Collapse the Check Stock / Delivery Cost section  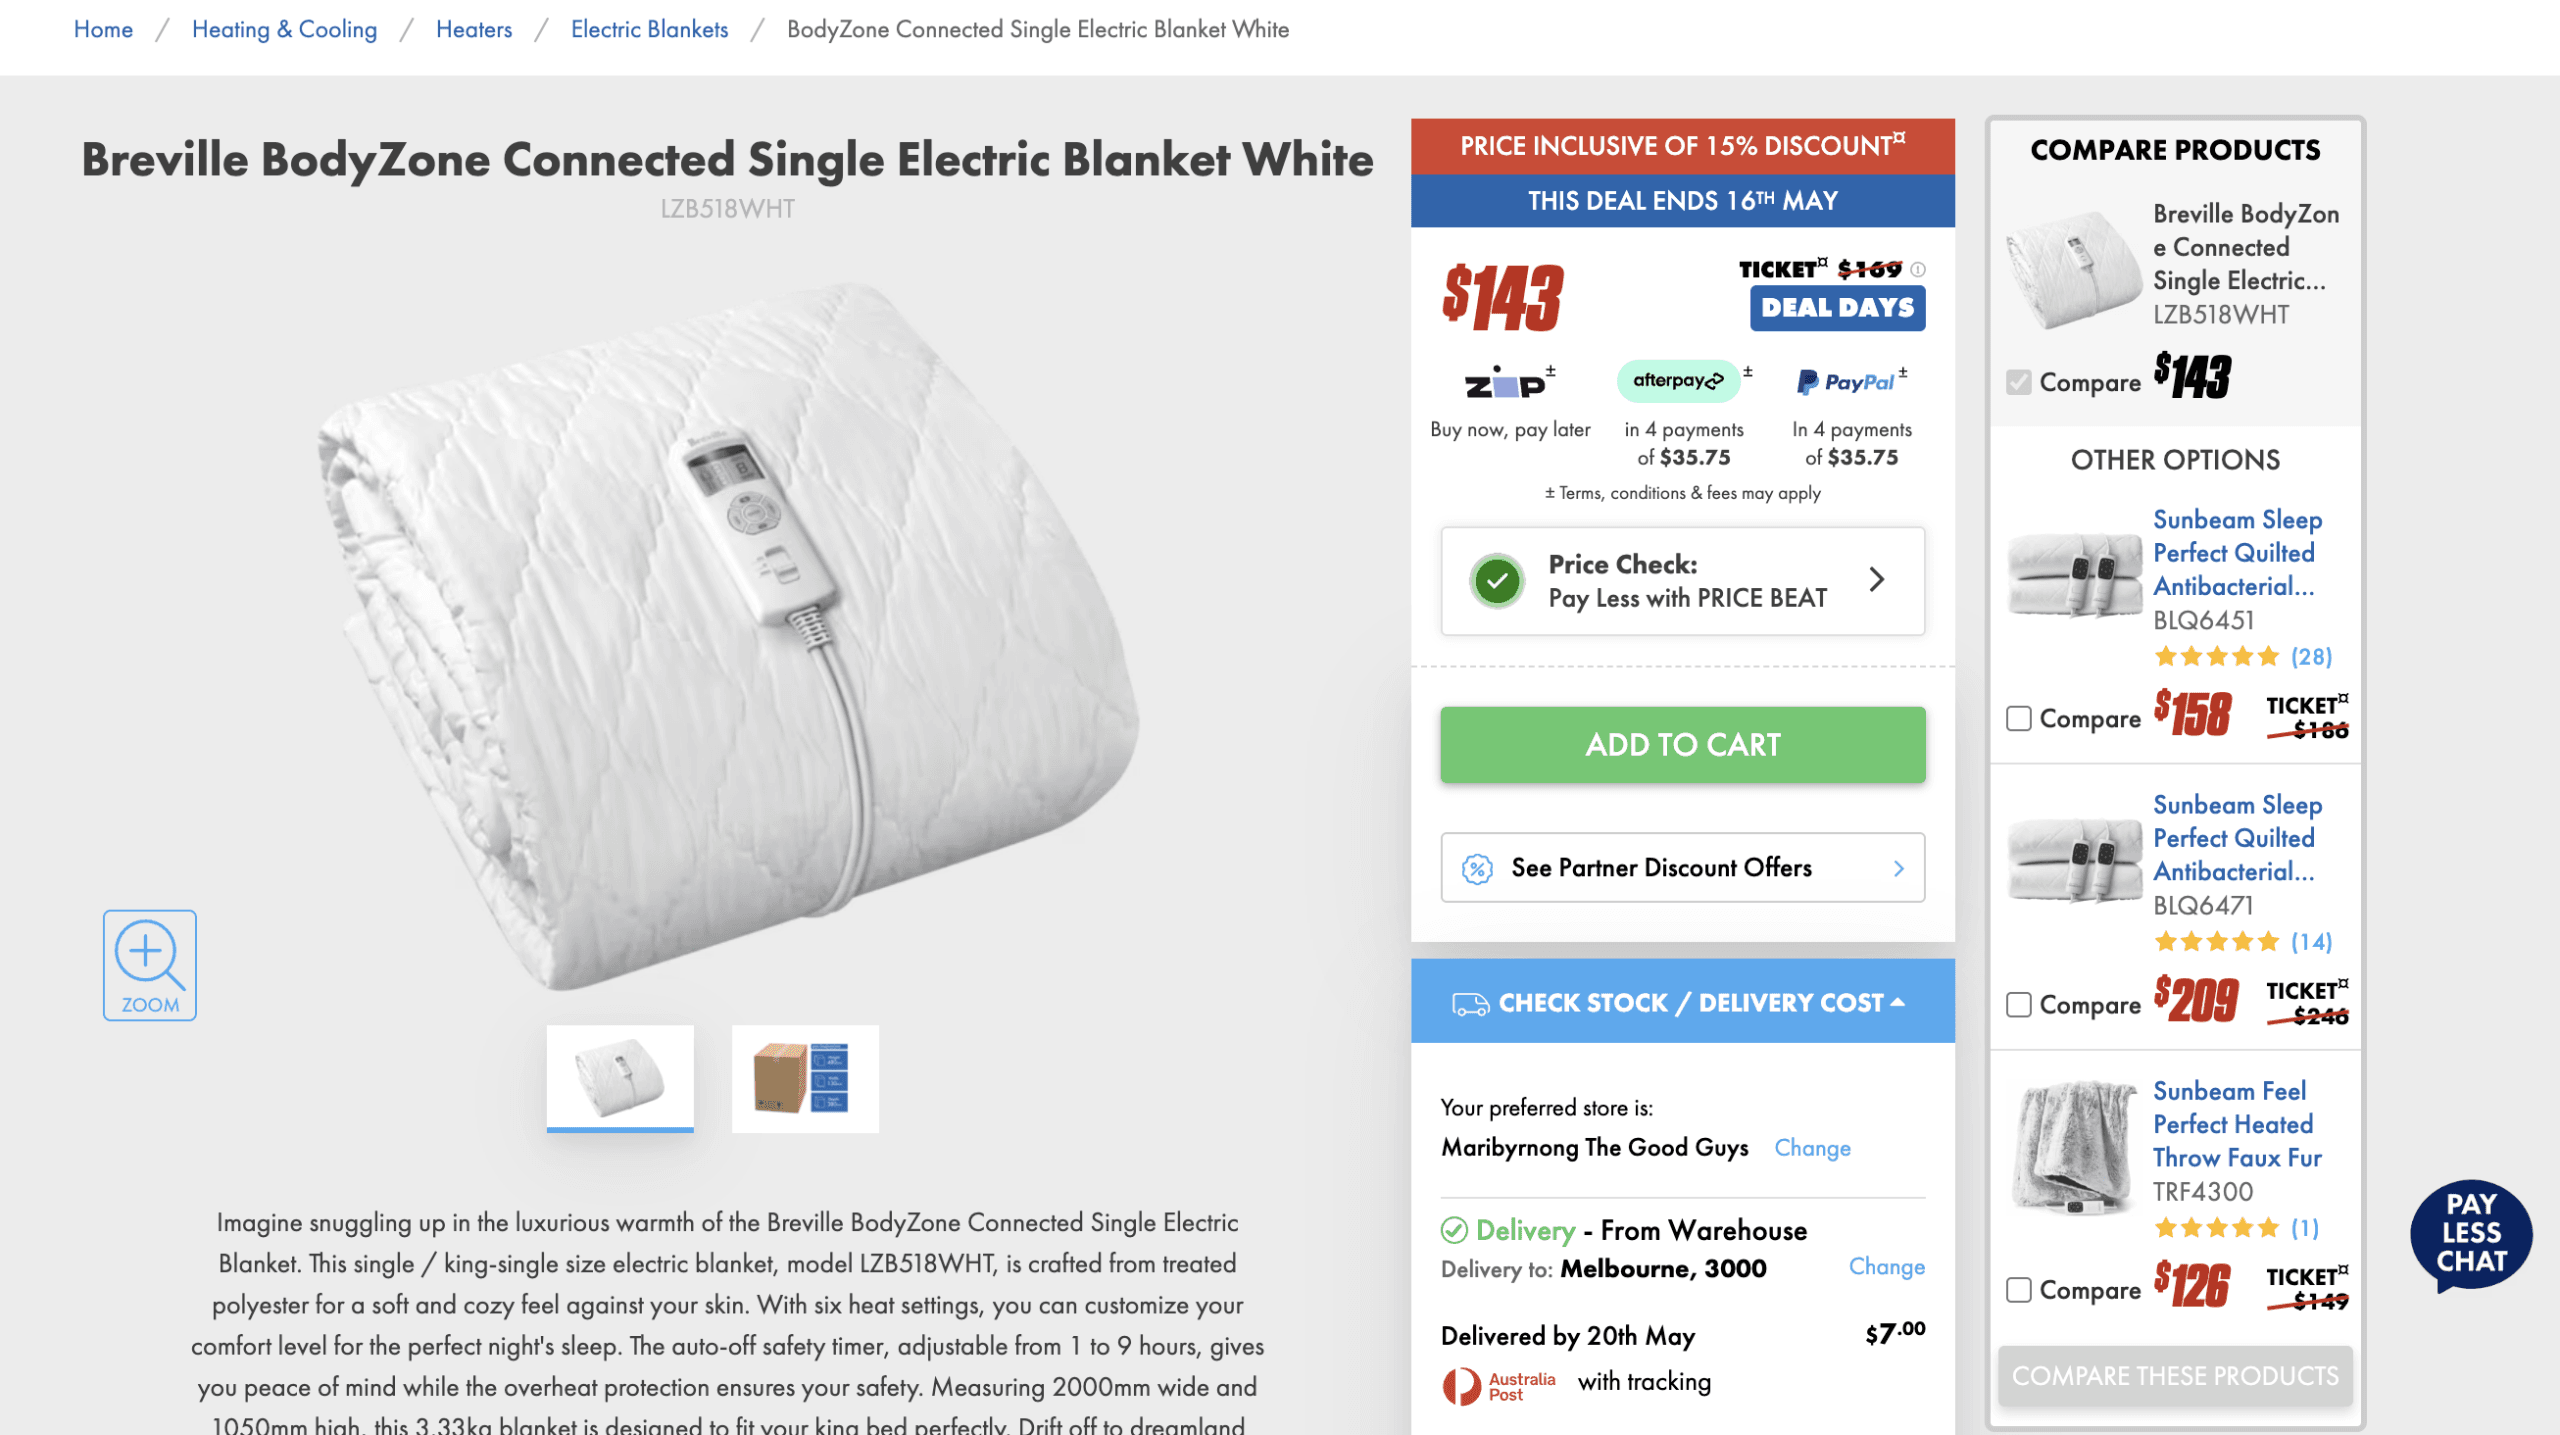[x=1683, y=1001]
